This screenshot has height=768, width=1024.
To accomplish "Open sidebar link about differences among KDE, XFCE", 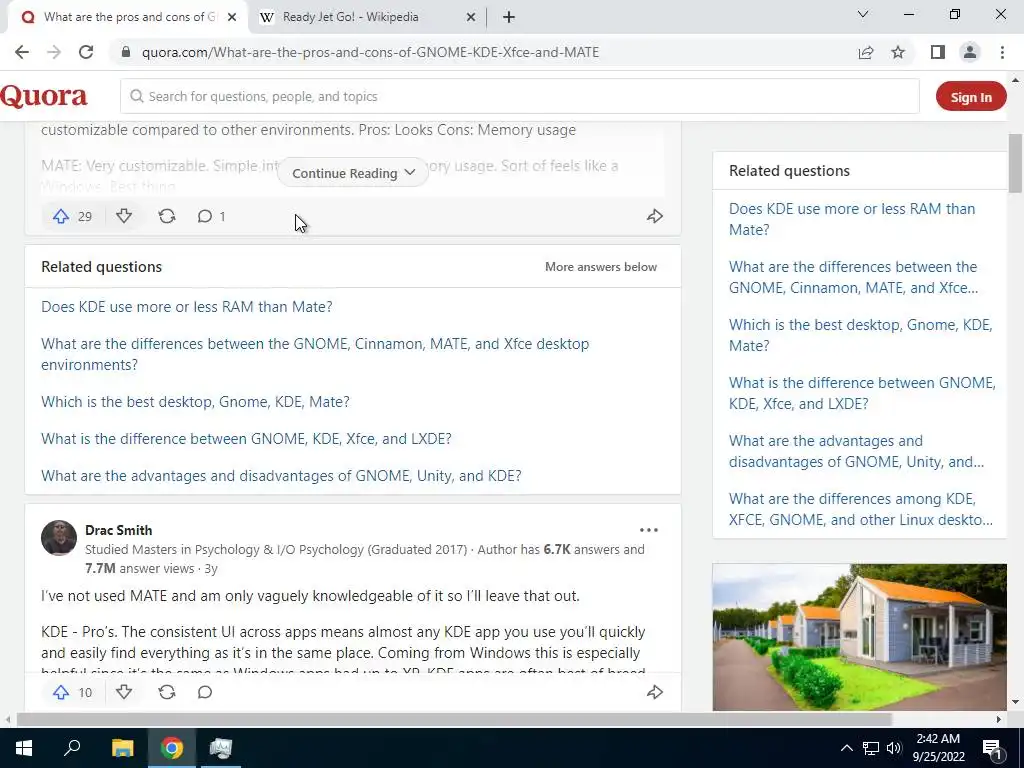I will pos(861,509).
